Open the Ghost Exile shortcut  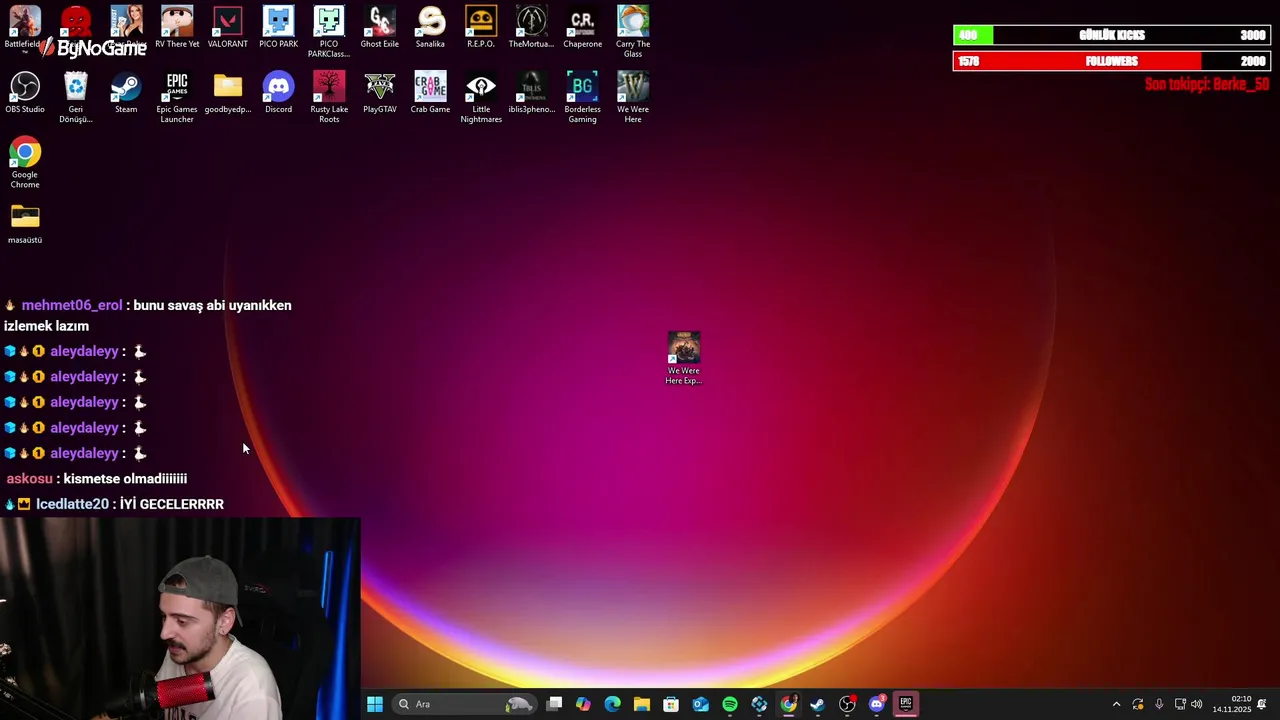(379, 27)
